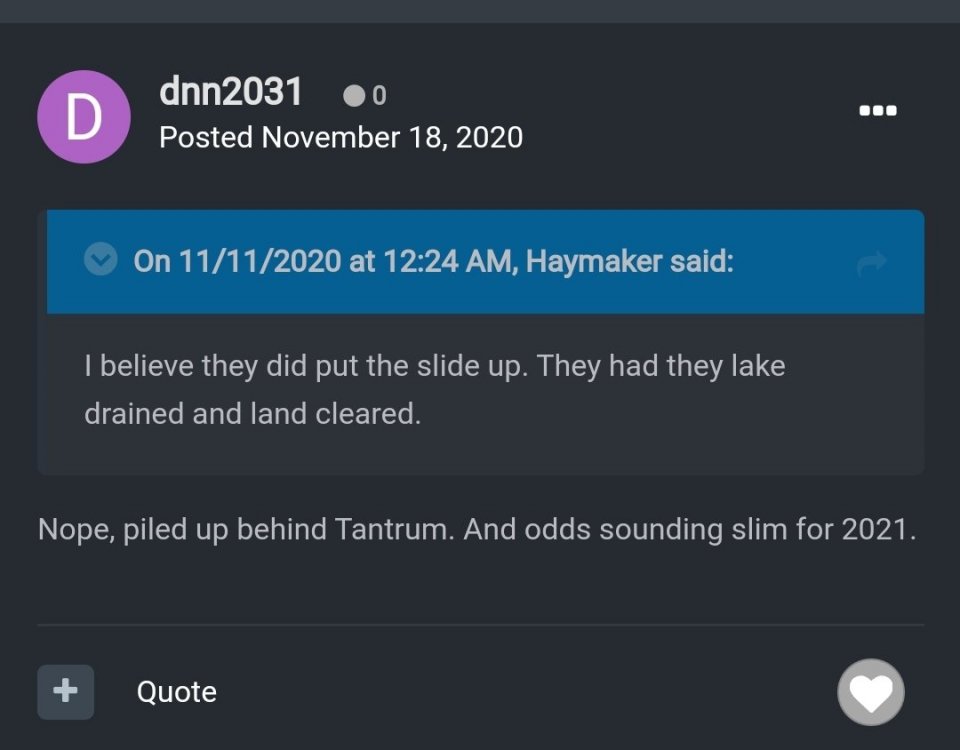This screenshot has height=750, width=960.
Task: Click dnn2031's purple avatar
Action: click(83, 116)
